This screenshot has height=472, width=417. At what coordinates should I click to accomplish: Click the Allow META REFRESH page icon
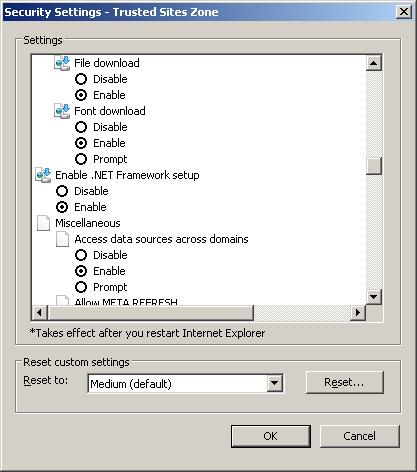tap(62, 300)
